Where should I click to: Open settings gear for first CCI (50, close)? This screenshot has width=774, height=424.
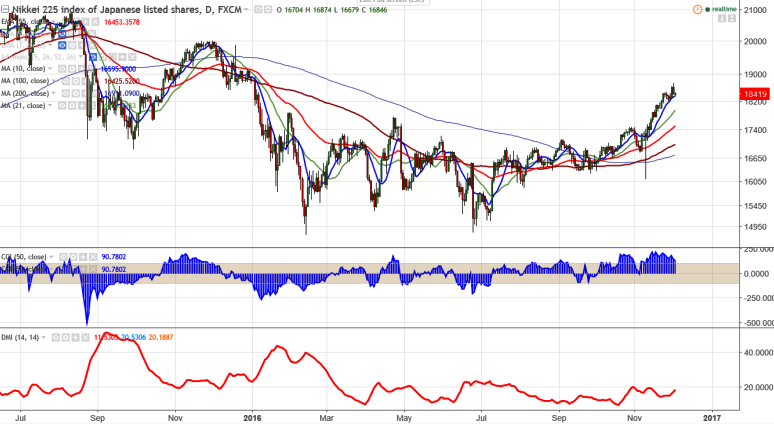point(73,257)
